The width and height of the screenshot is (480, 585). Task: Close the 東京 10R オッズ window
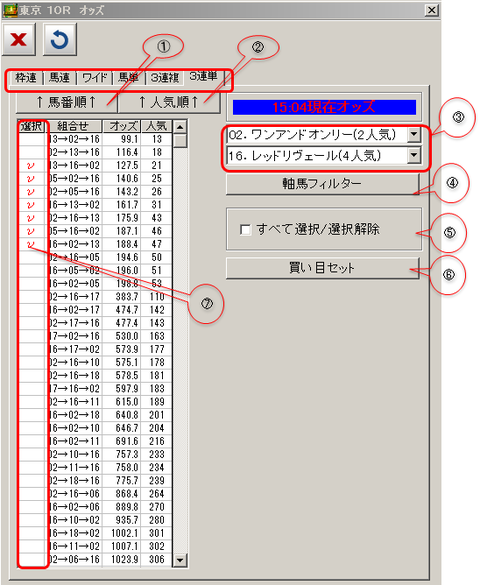[x=432, y=10]
